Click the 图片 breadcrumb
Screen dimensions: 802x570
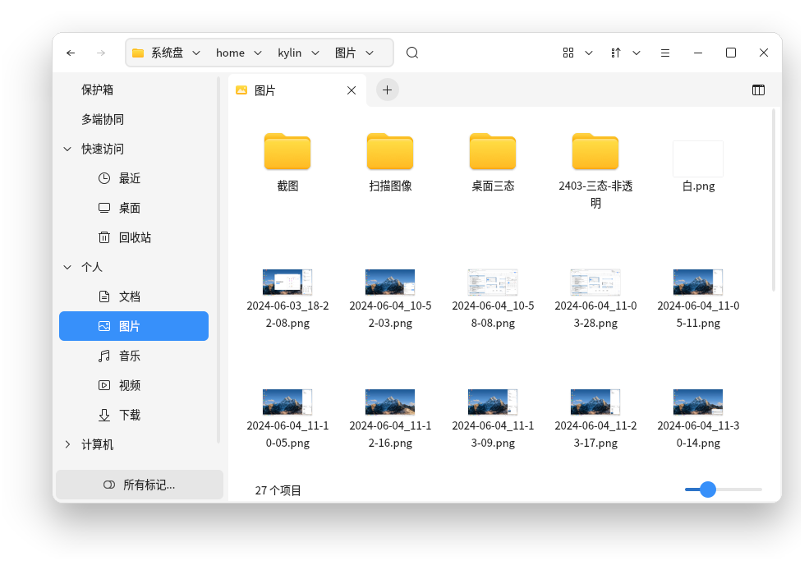[345, 53]
